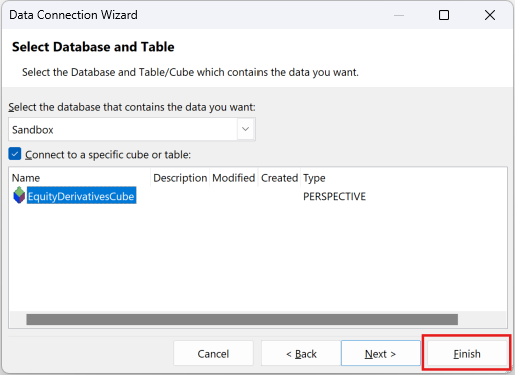The width and height of the screenshot is (515, 375).
Task: Close the Data Connection Wizard window
Action: click(x=490, y=15)
